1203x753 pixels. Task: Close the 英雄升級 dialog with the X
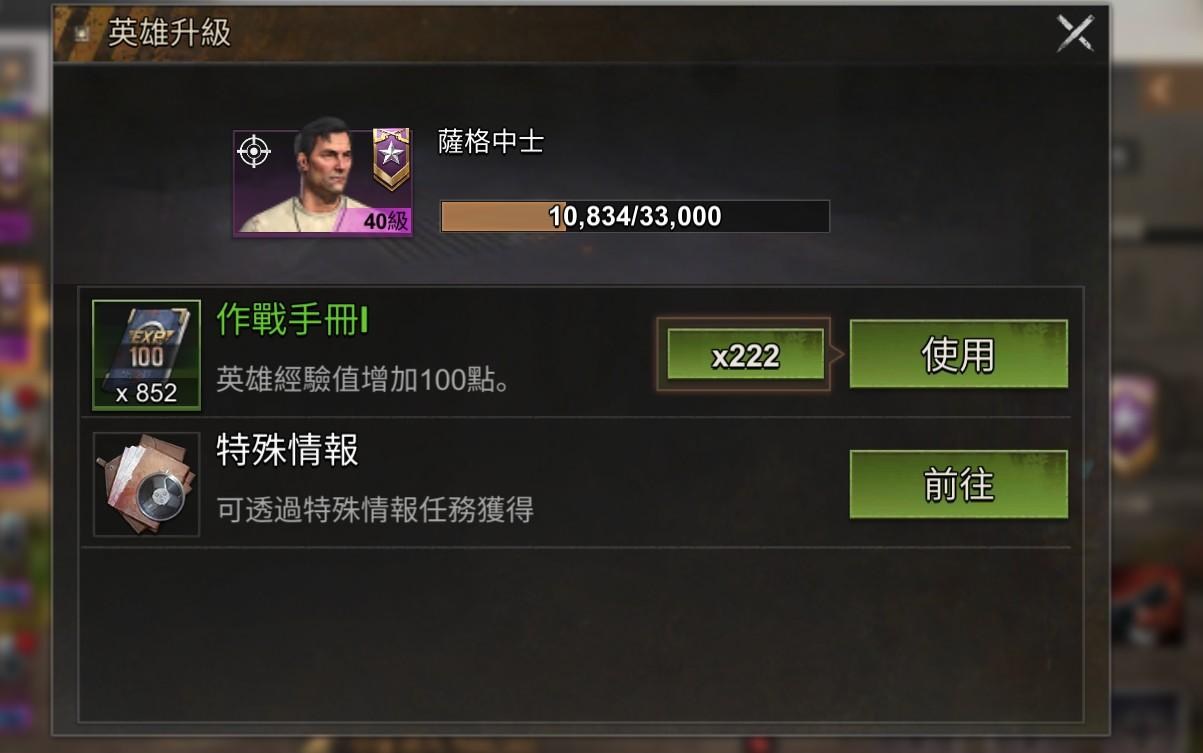coord(1076,34)
